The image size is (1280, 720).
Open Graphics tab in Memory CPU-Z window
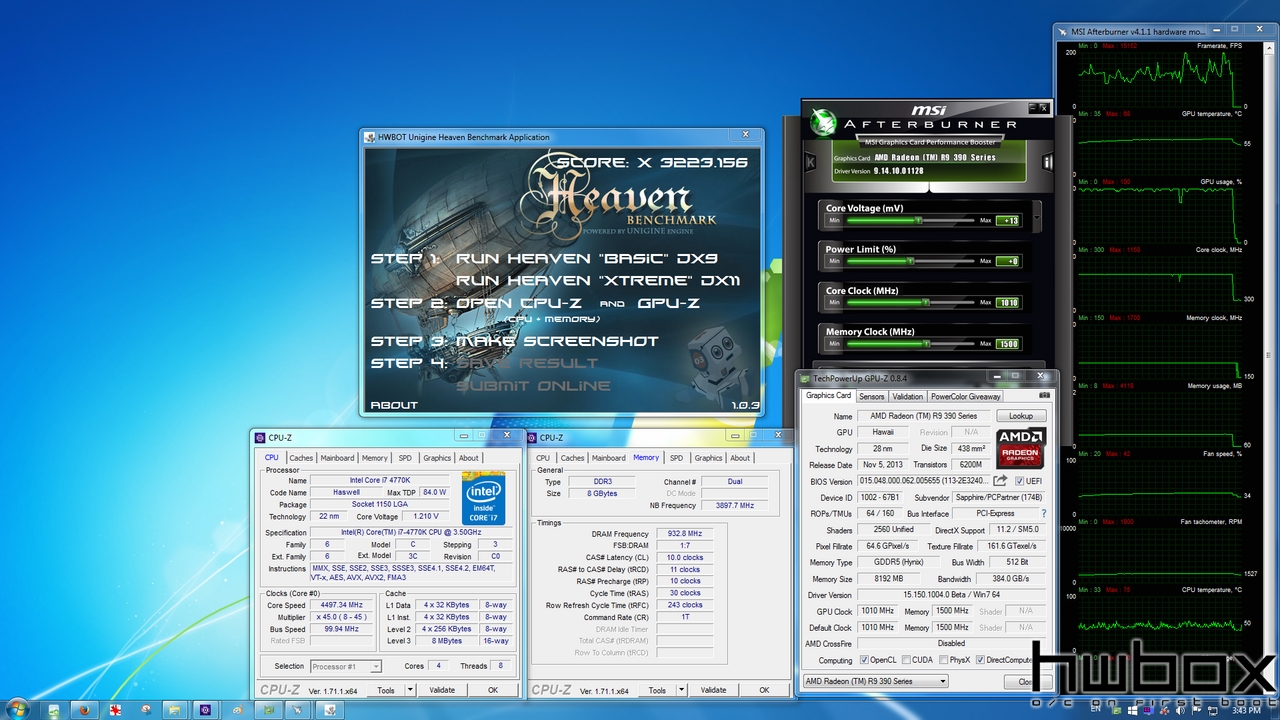click(708, 458)
